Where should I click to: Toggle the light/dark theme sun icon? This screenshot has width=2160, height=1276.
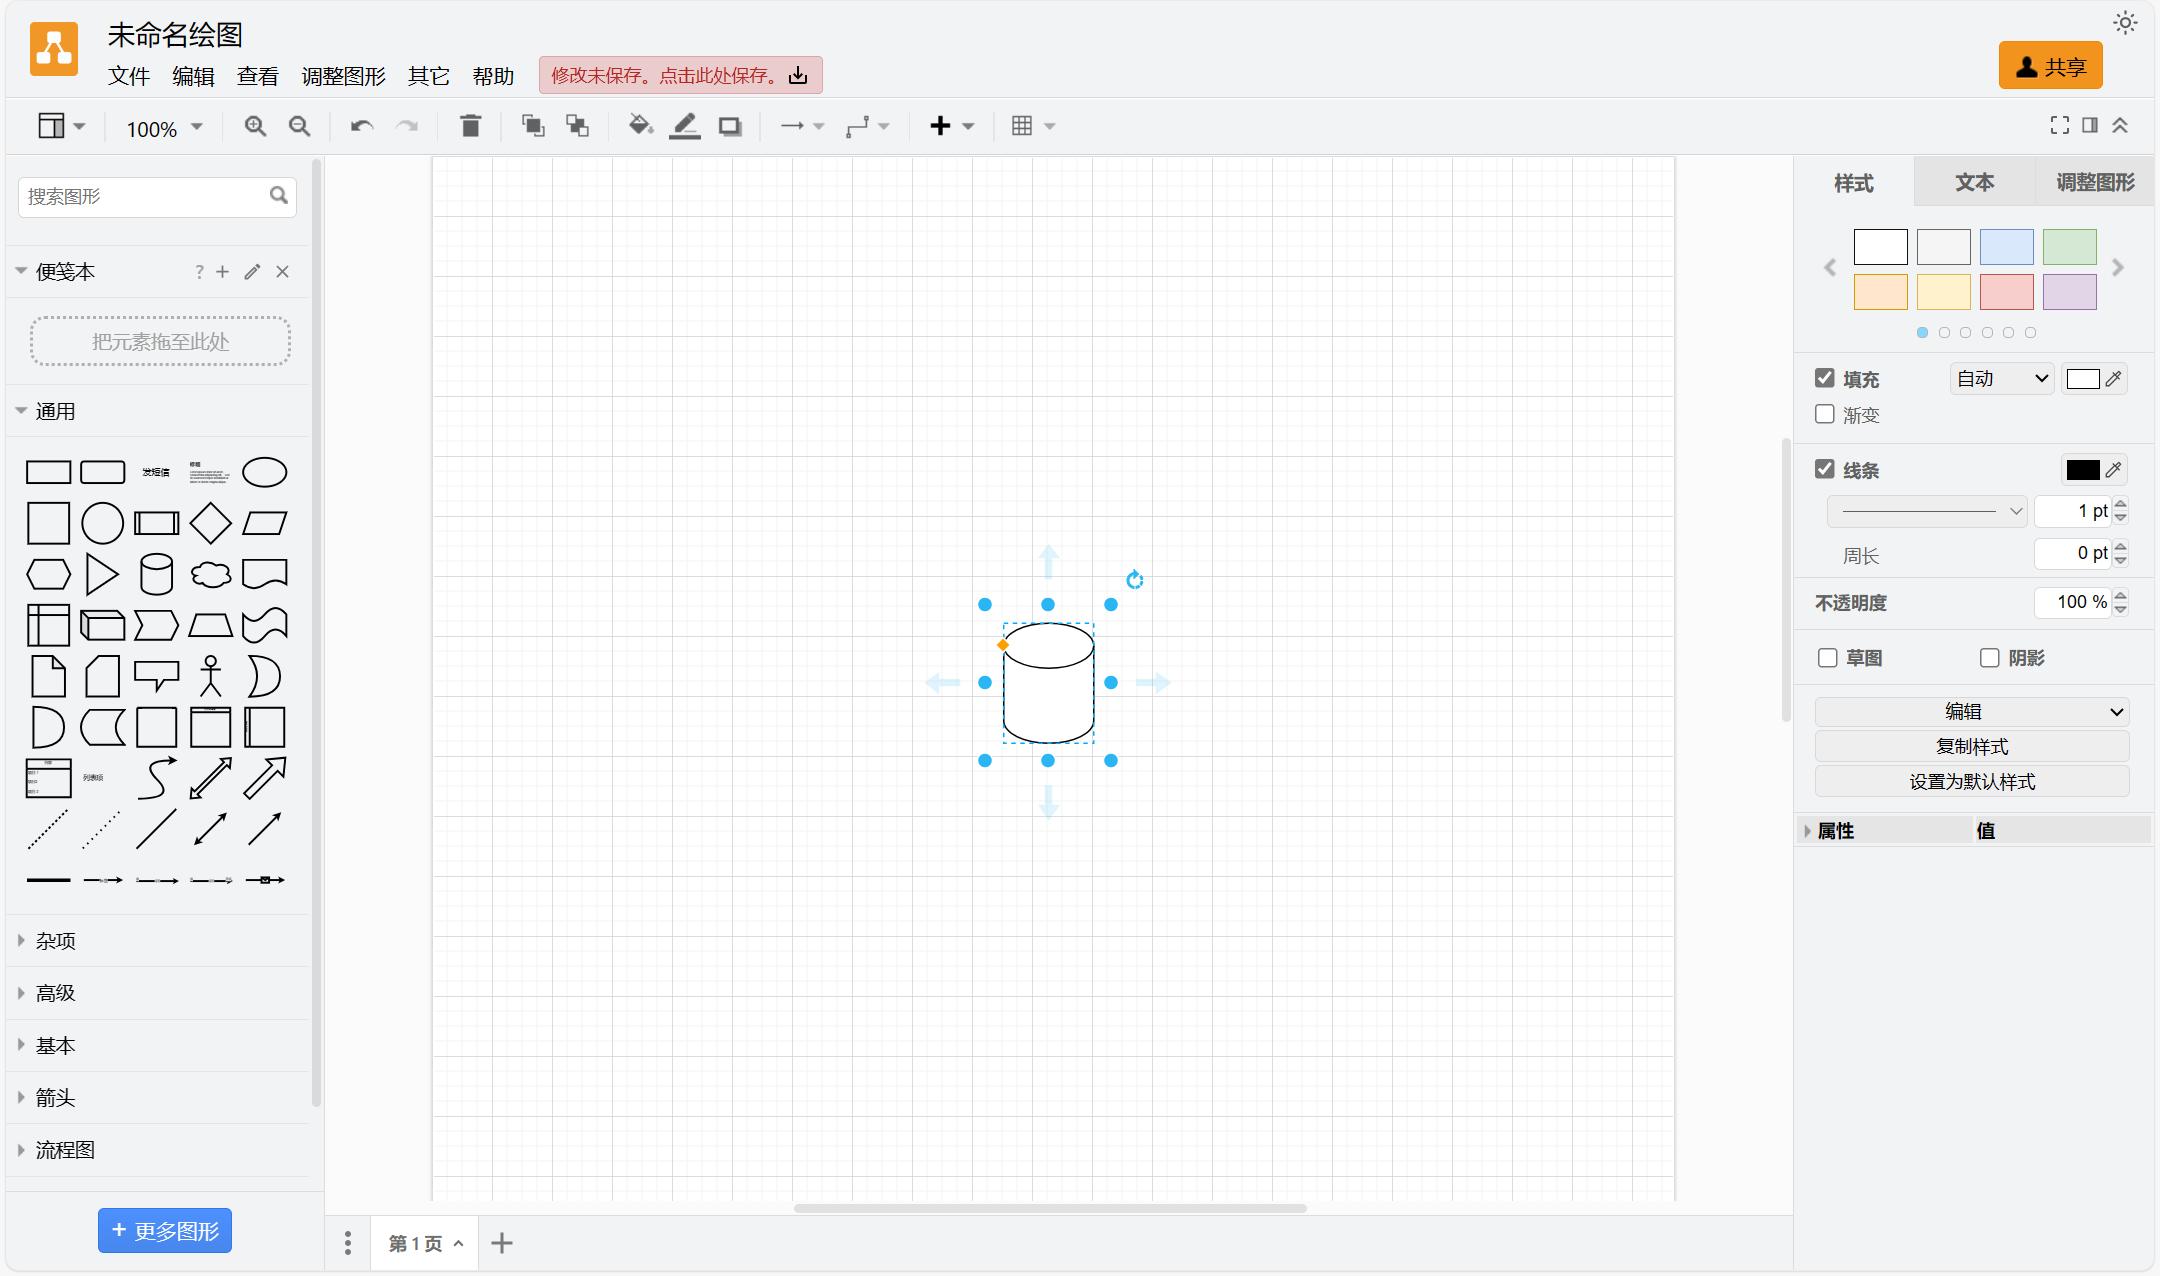coord(2125,23)
